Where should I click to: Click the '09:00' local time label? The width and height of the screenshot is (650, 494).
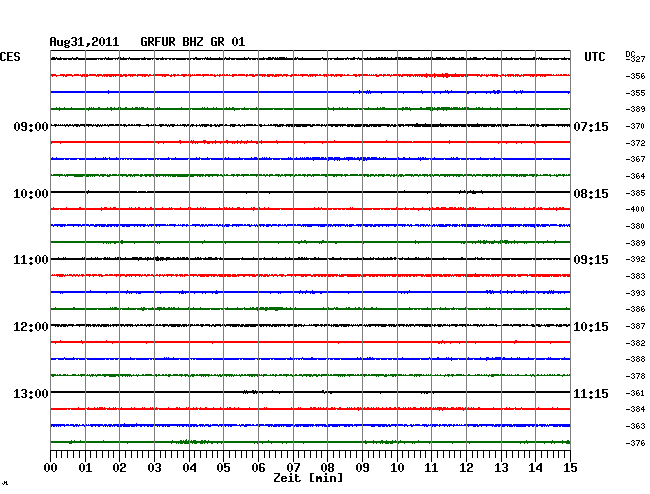tap(31, 126)
